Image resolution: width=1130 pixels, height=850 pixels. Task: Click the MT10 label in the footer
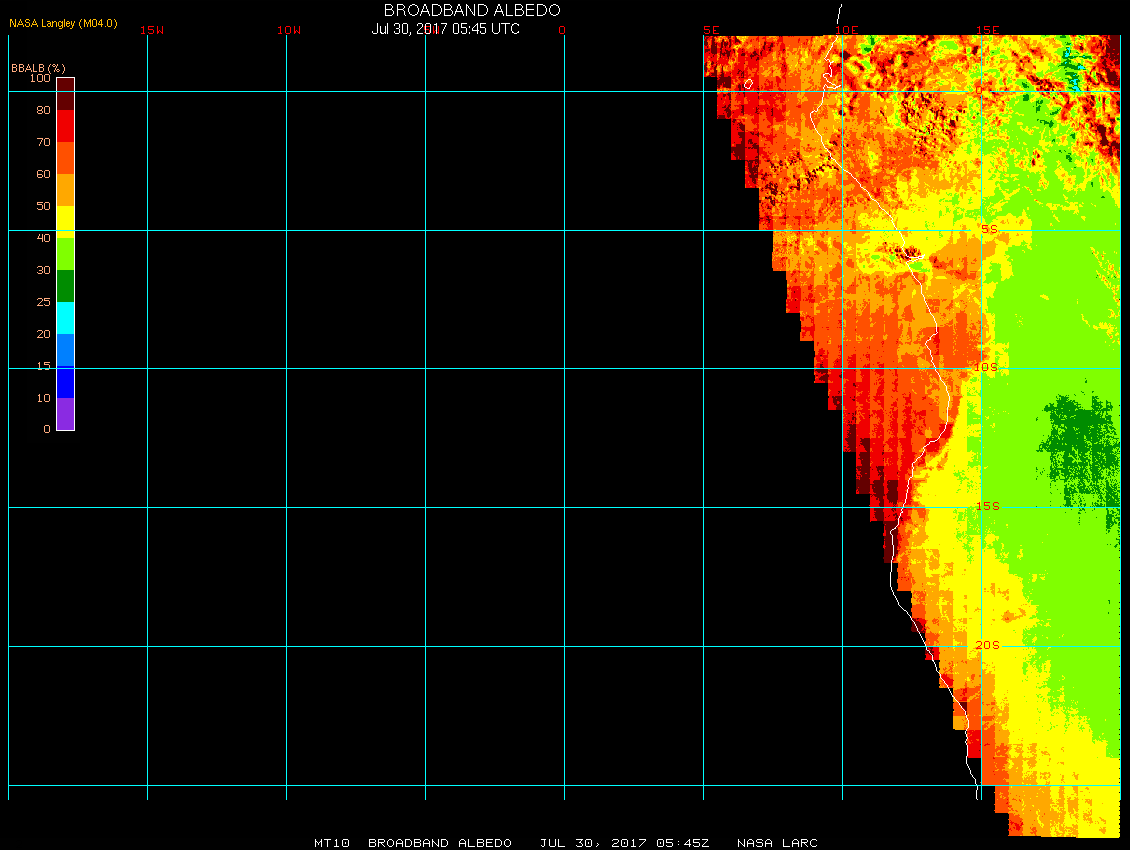(x=331, y=843)
